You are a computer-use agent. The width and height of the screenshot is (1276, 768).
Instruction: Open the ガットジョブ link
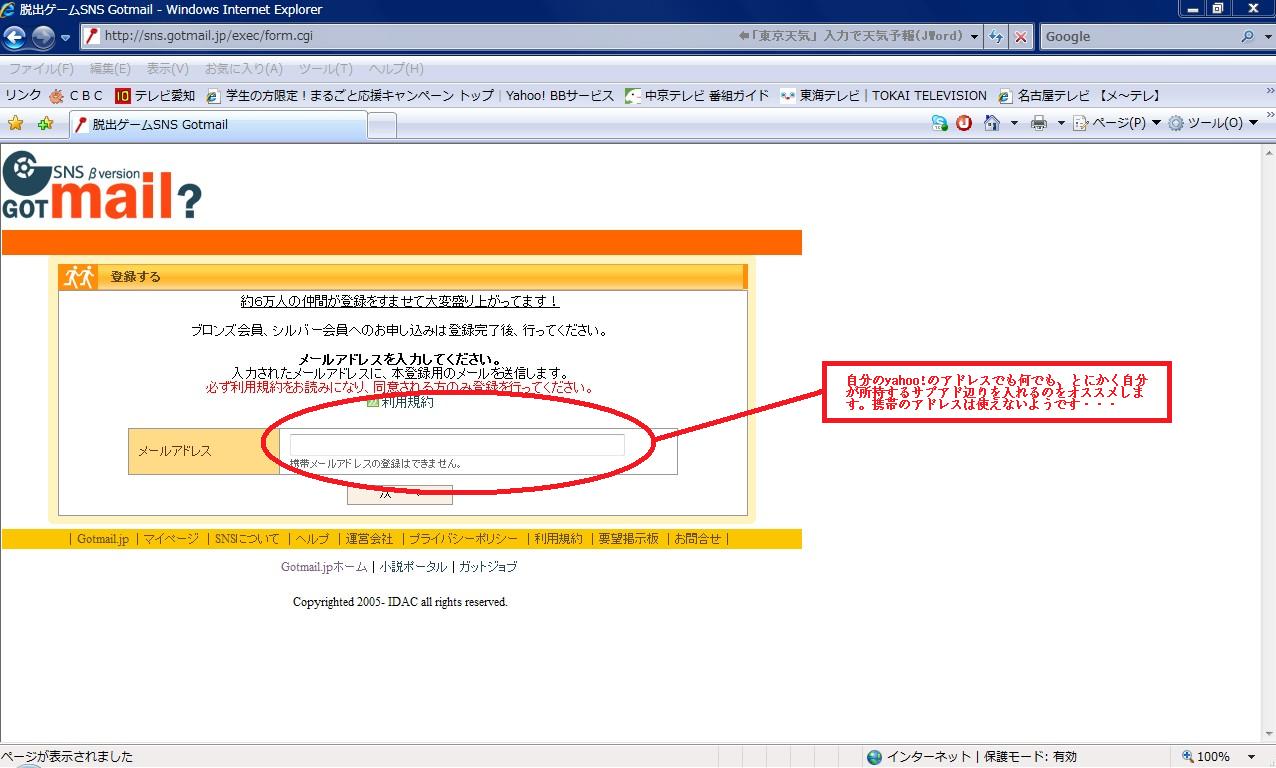point(488,567)
